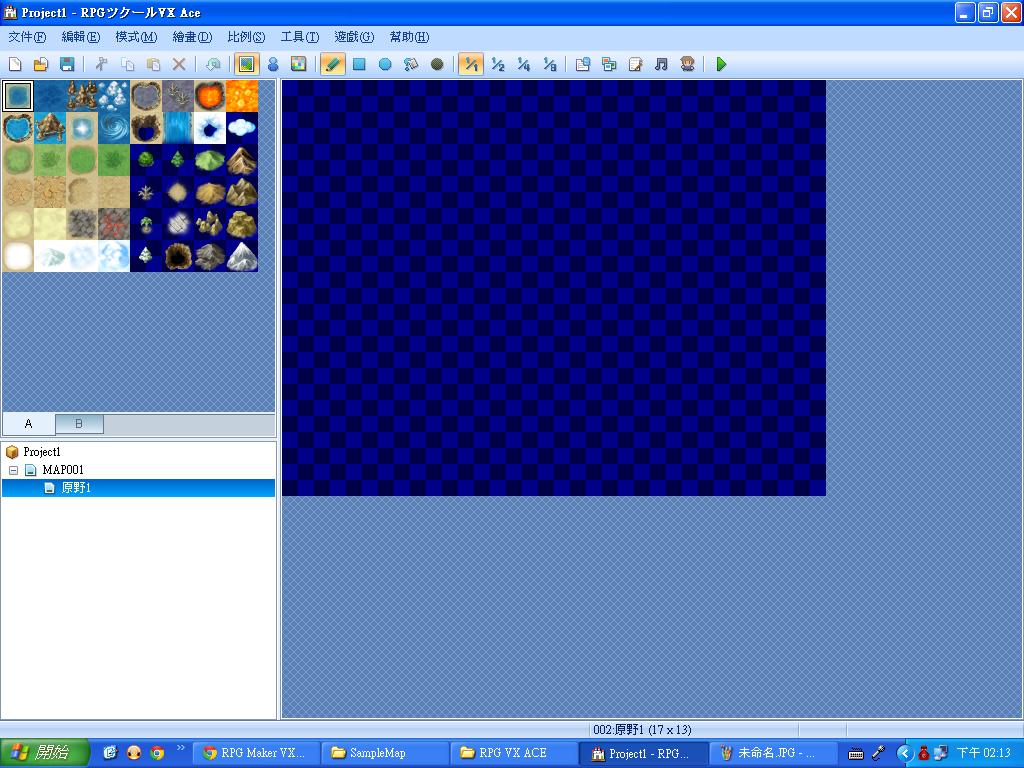Viewport: 1024px width, 768px height.
Task: Click the Undo toolbar icon
Action: point(213,64)
